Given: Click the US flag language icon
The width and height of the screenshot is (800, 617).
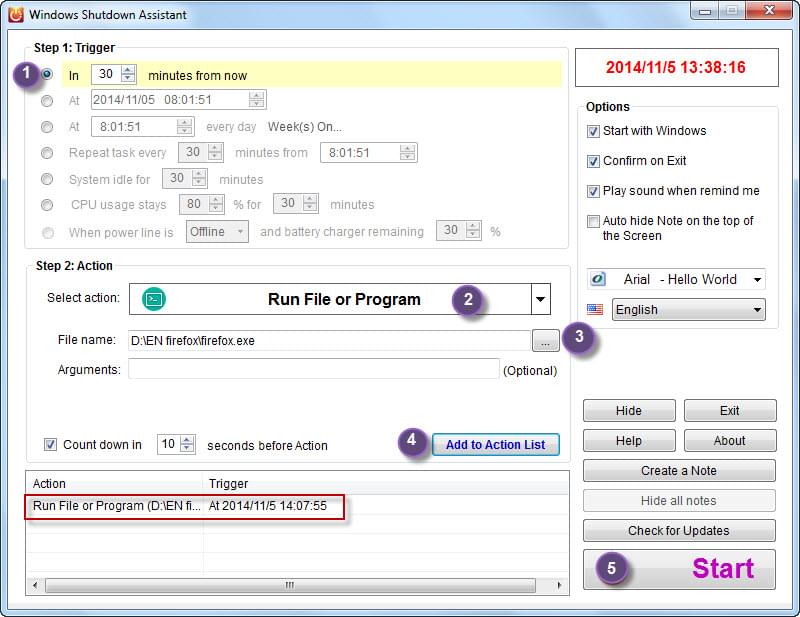Looking at the screenshot, I should [597, 310].
